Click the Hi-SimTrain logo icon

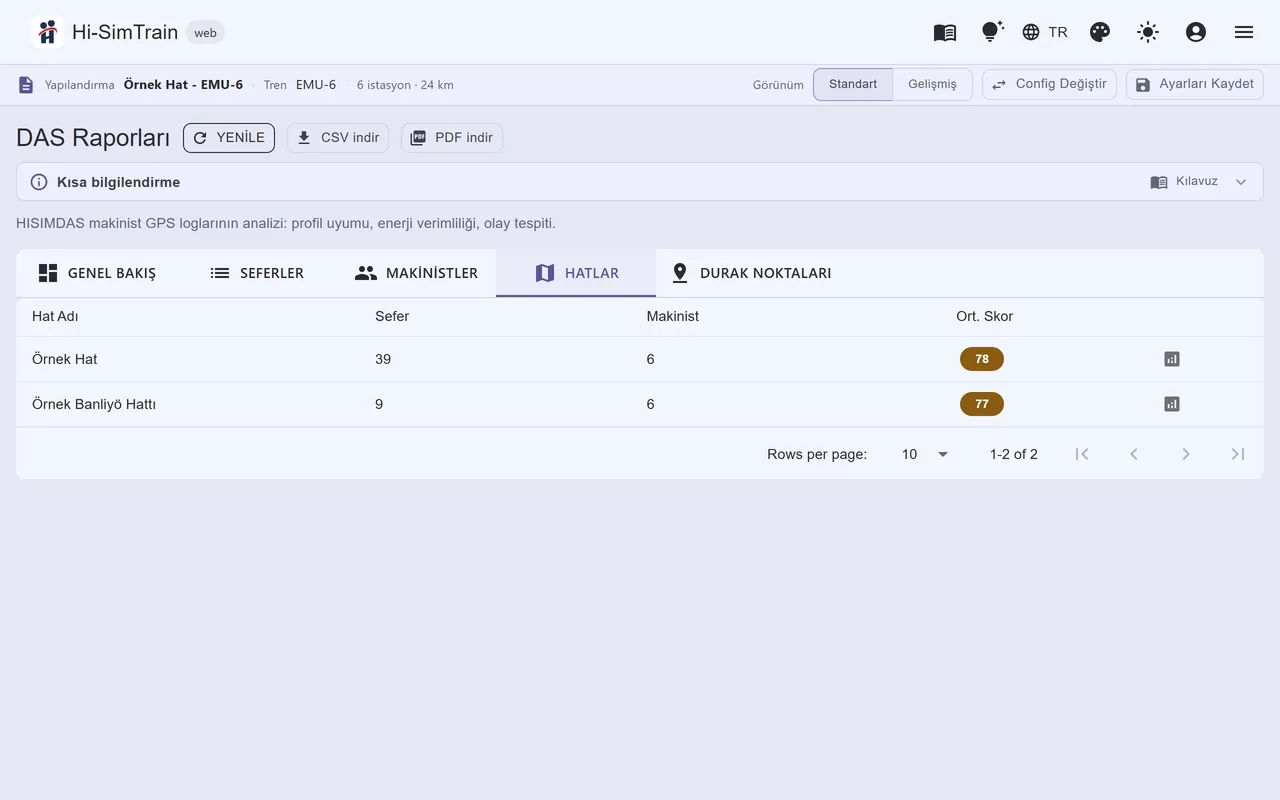tap(47, 32)
